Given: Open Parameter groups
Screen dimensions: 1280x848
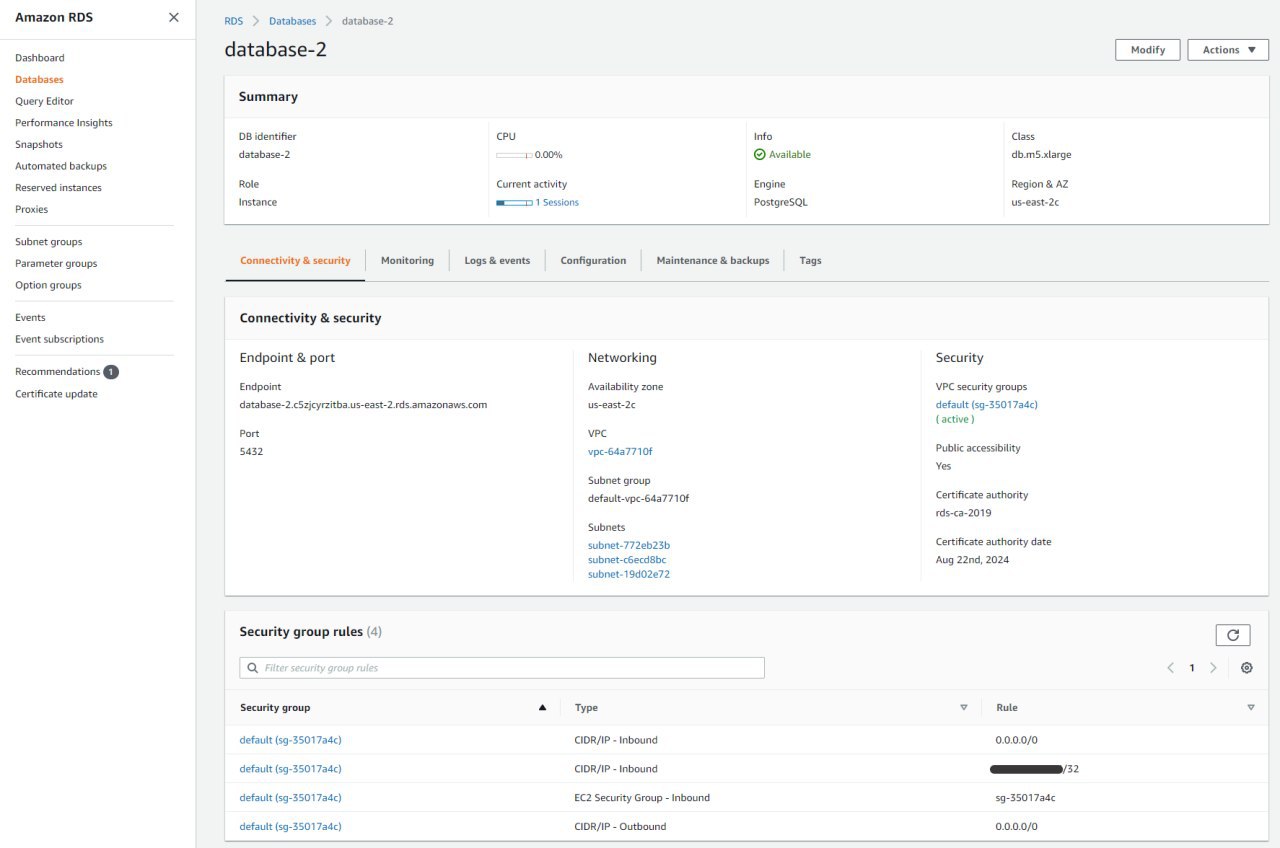Looking at the screenshot, I should (x=56, y=264).
